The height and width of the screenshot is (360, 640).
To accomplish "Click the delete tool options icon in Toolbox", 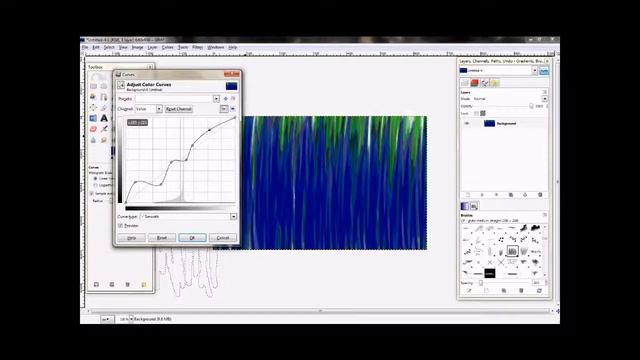I will (128, 284).
